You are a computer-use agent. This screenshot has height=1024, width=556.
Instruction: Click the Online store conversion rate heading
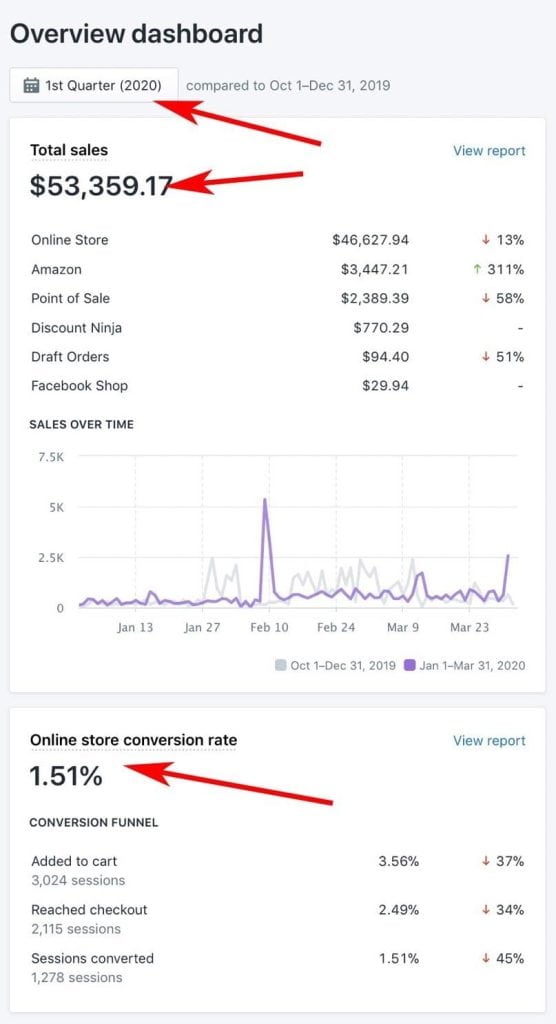(133, 741)
